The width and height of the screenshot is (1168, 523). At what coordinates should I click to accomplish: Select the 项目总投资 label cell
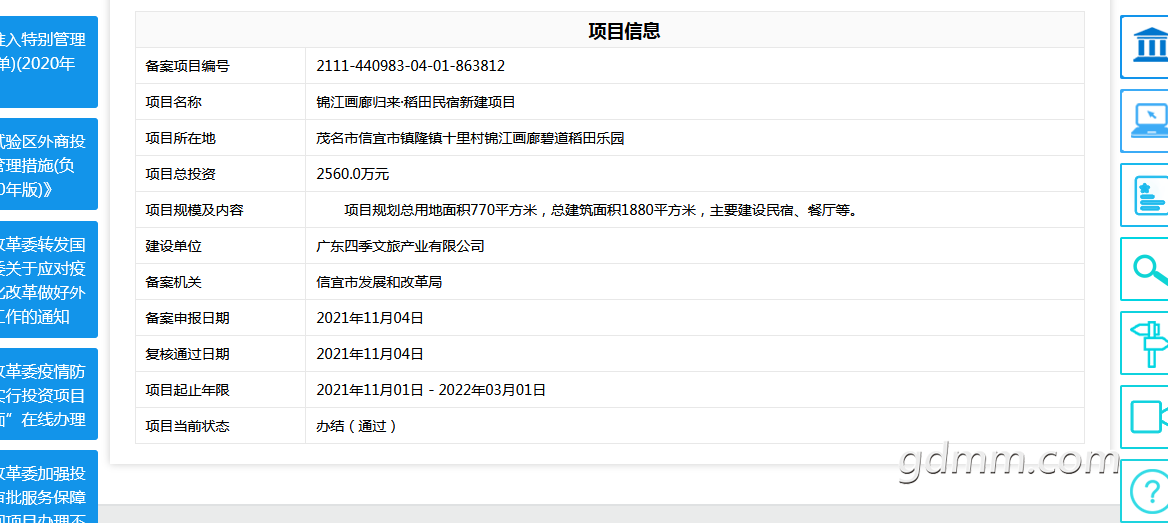coord(220,174)
